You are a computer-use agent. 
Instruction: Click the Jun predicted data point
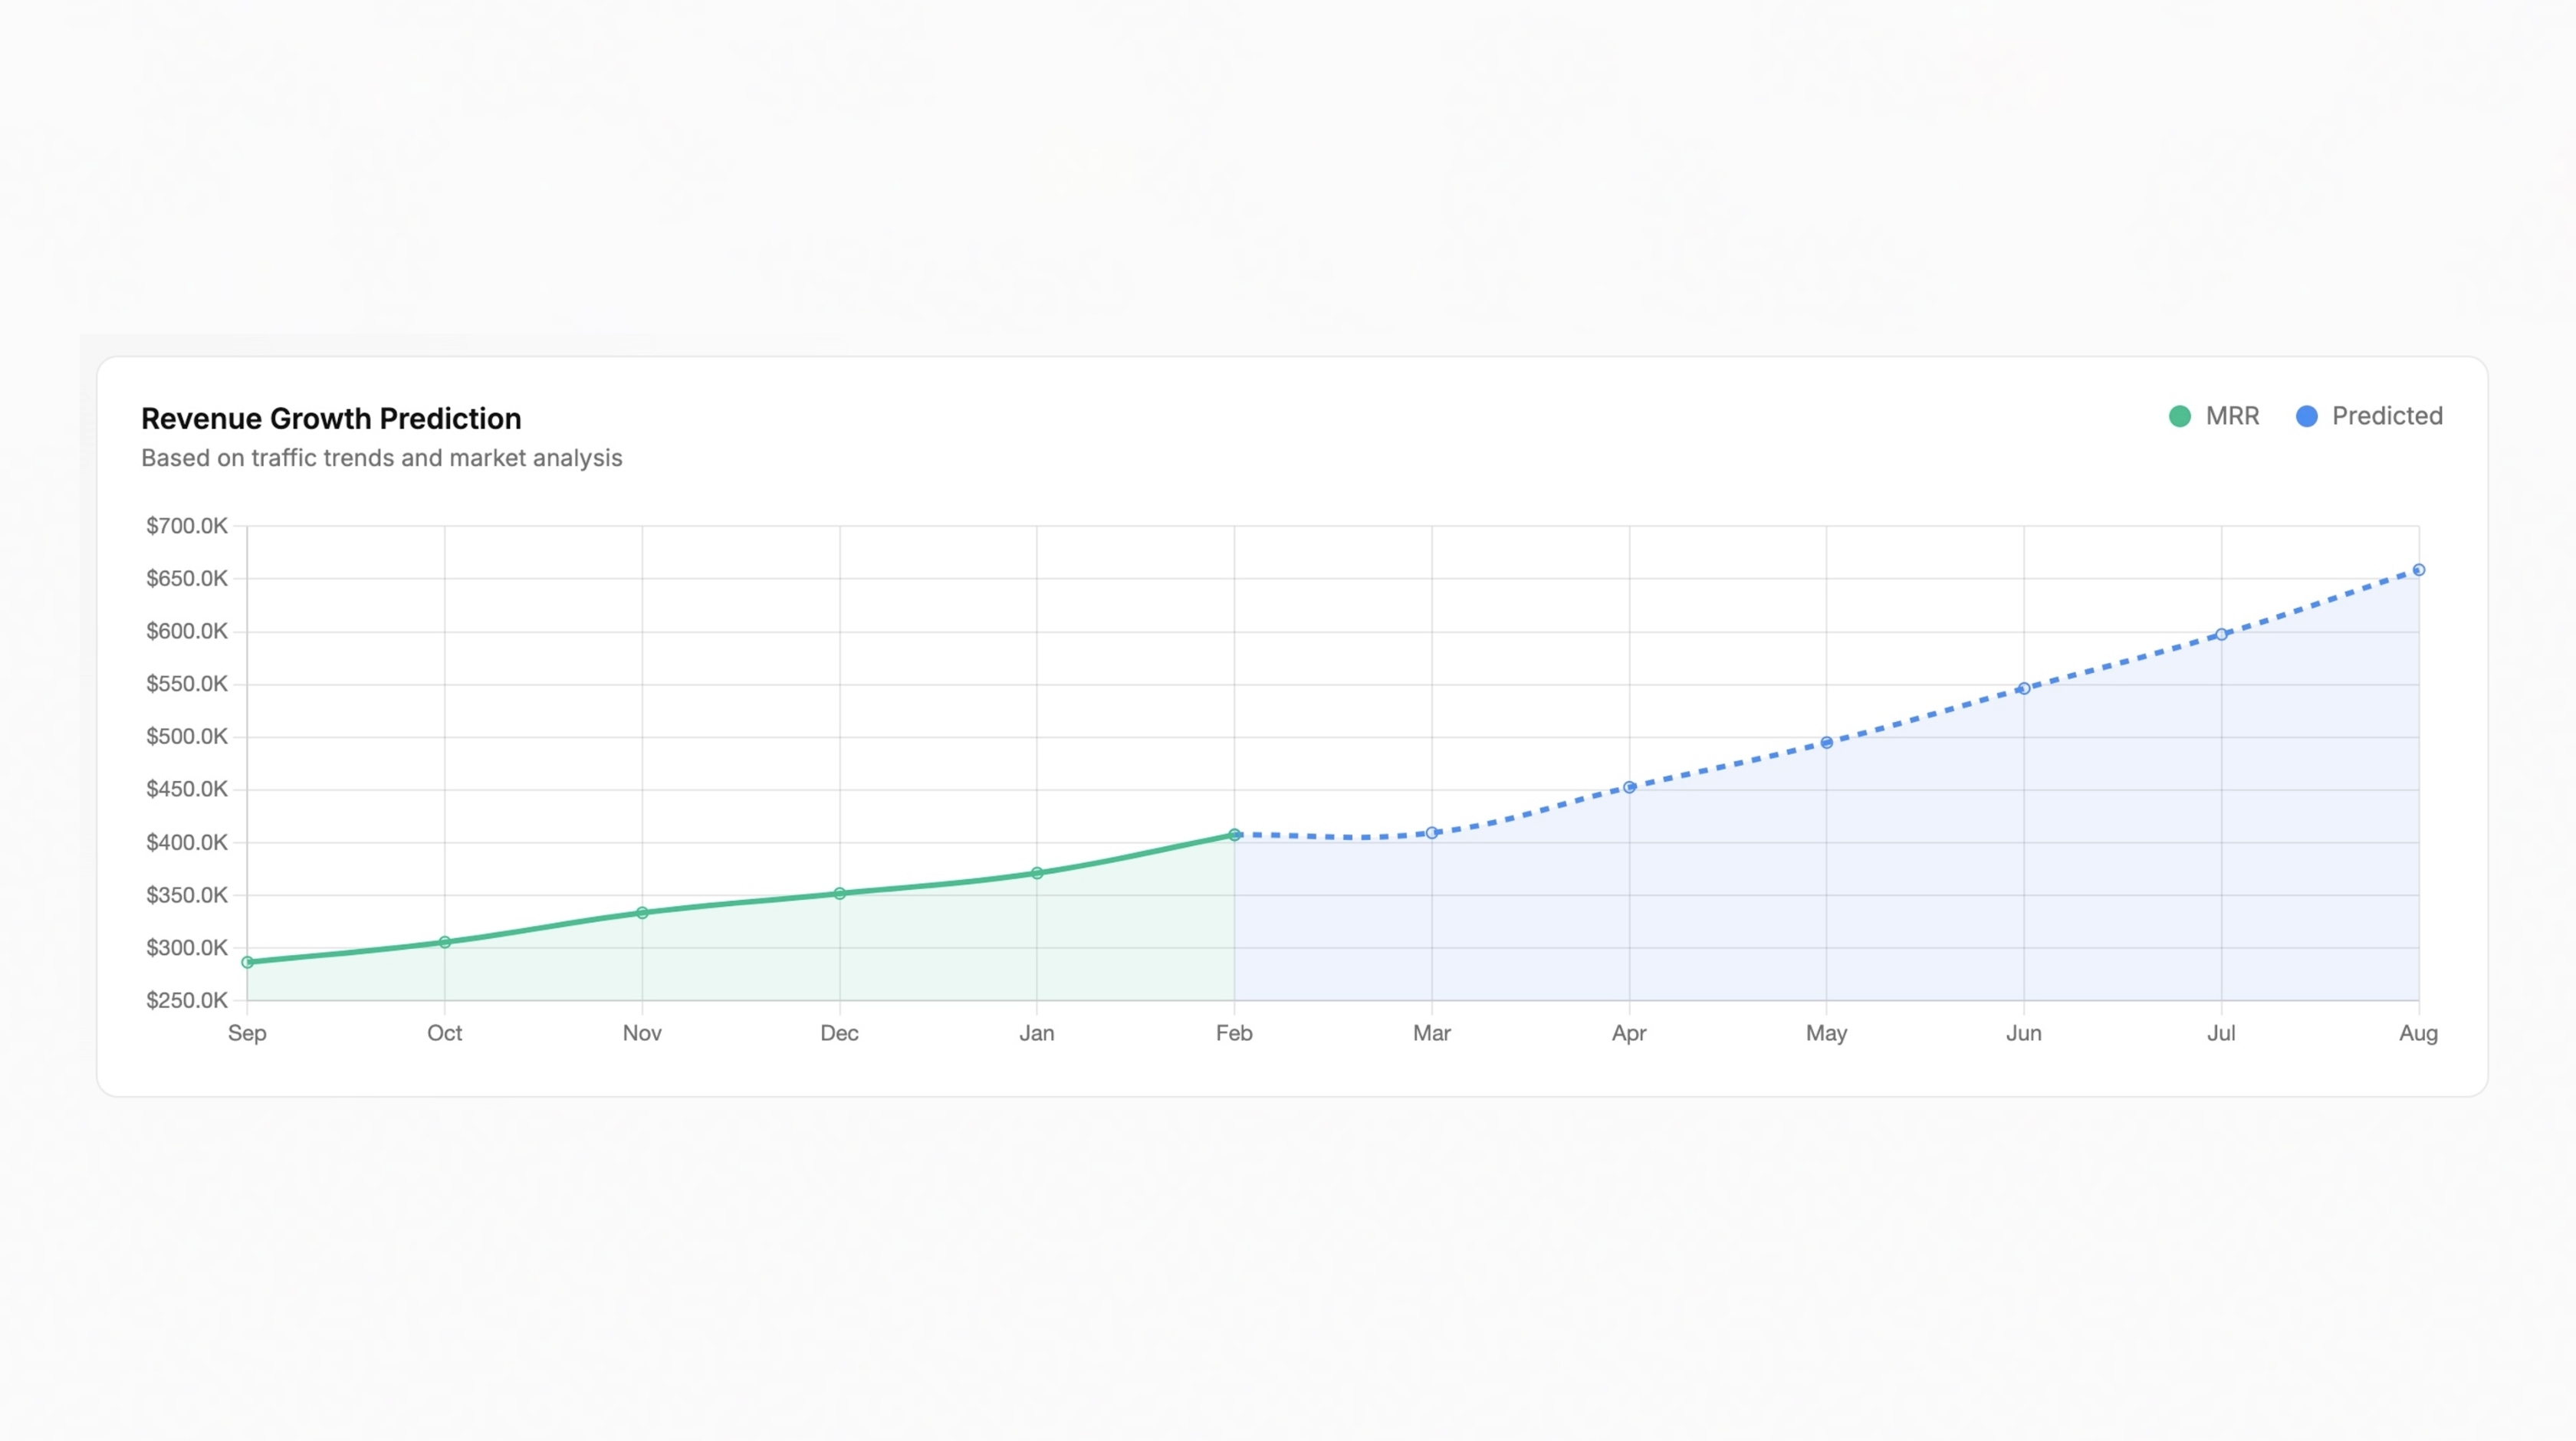(2024, 688)
